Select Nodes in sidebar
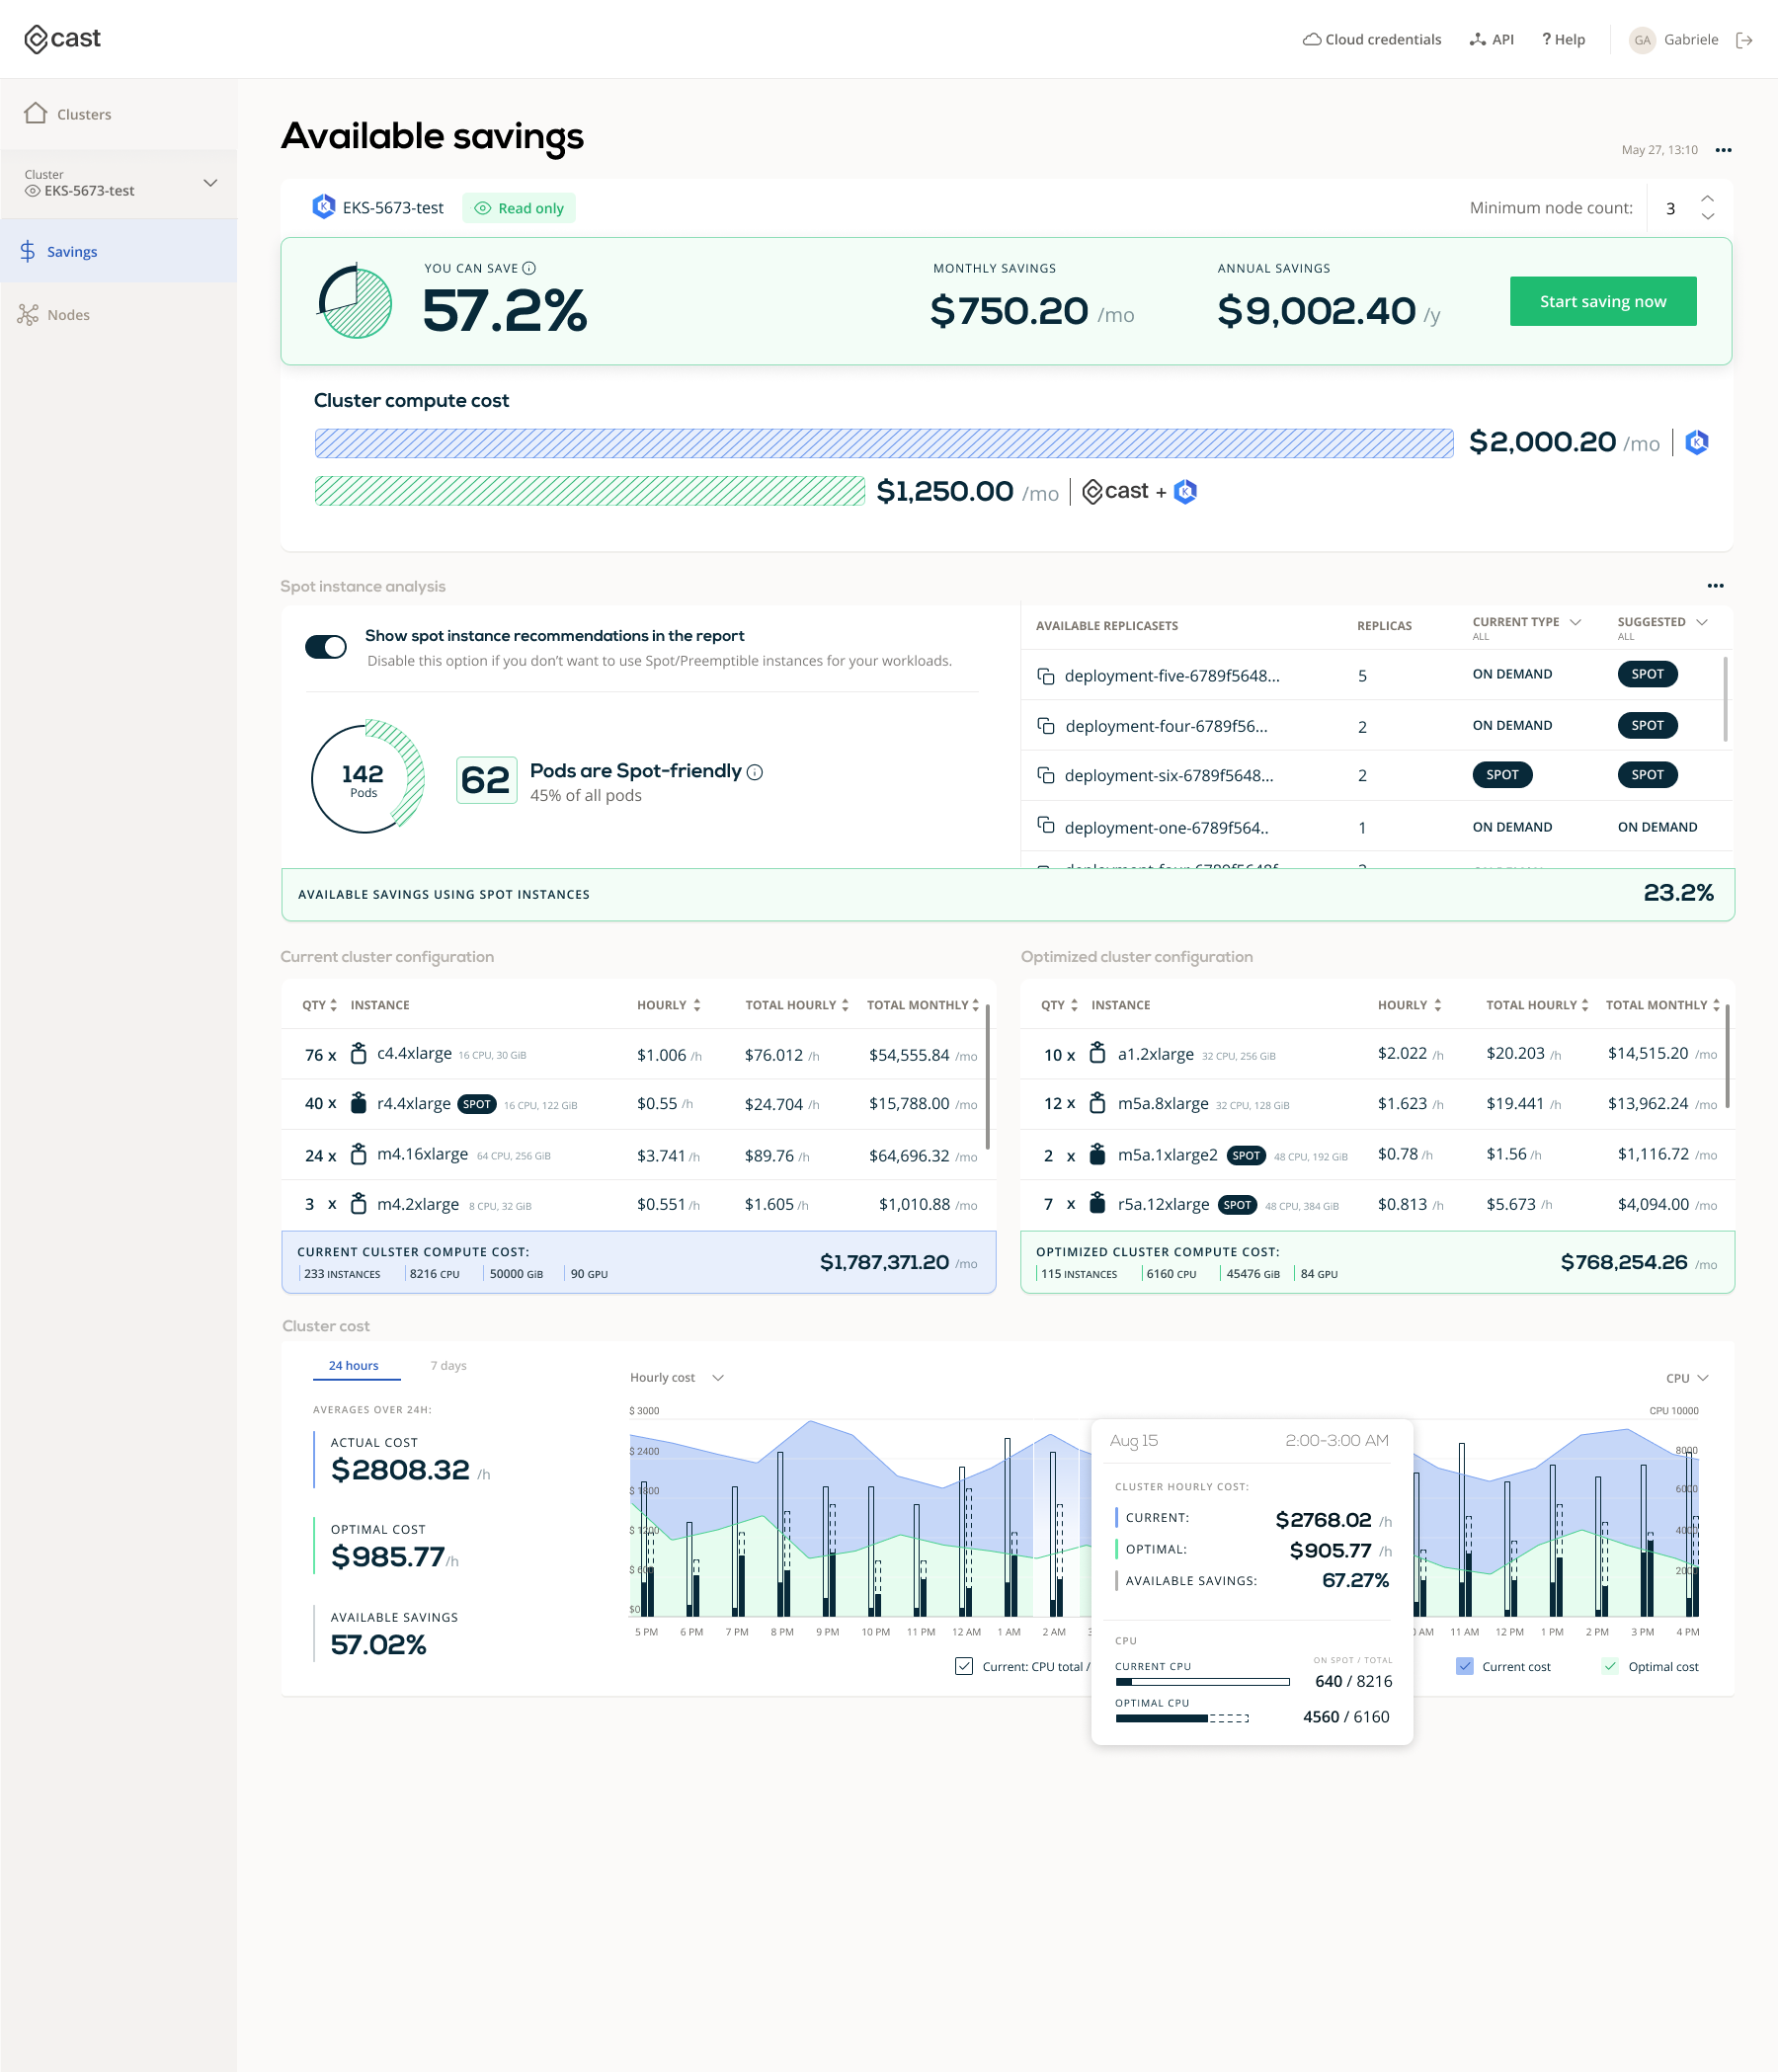 [54, 315]
